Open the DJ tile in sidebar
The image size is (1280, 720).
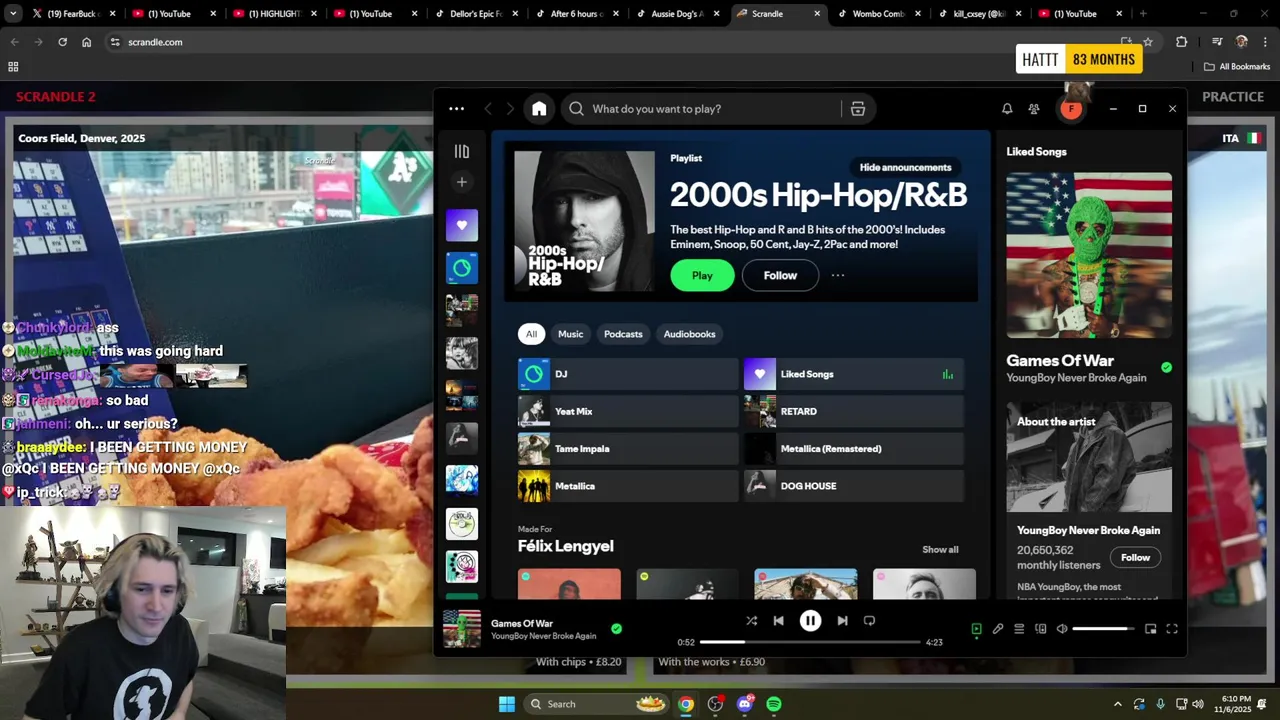click(462, 268)
